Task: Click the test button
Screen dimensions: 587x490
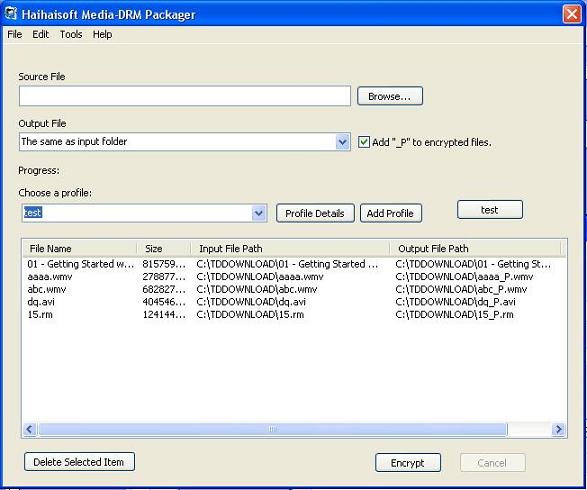Action: [x=489, y=210]
